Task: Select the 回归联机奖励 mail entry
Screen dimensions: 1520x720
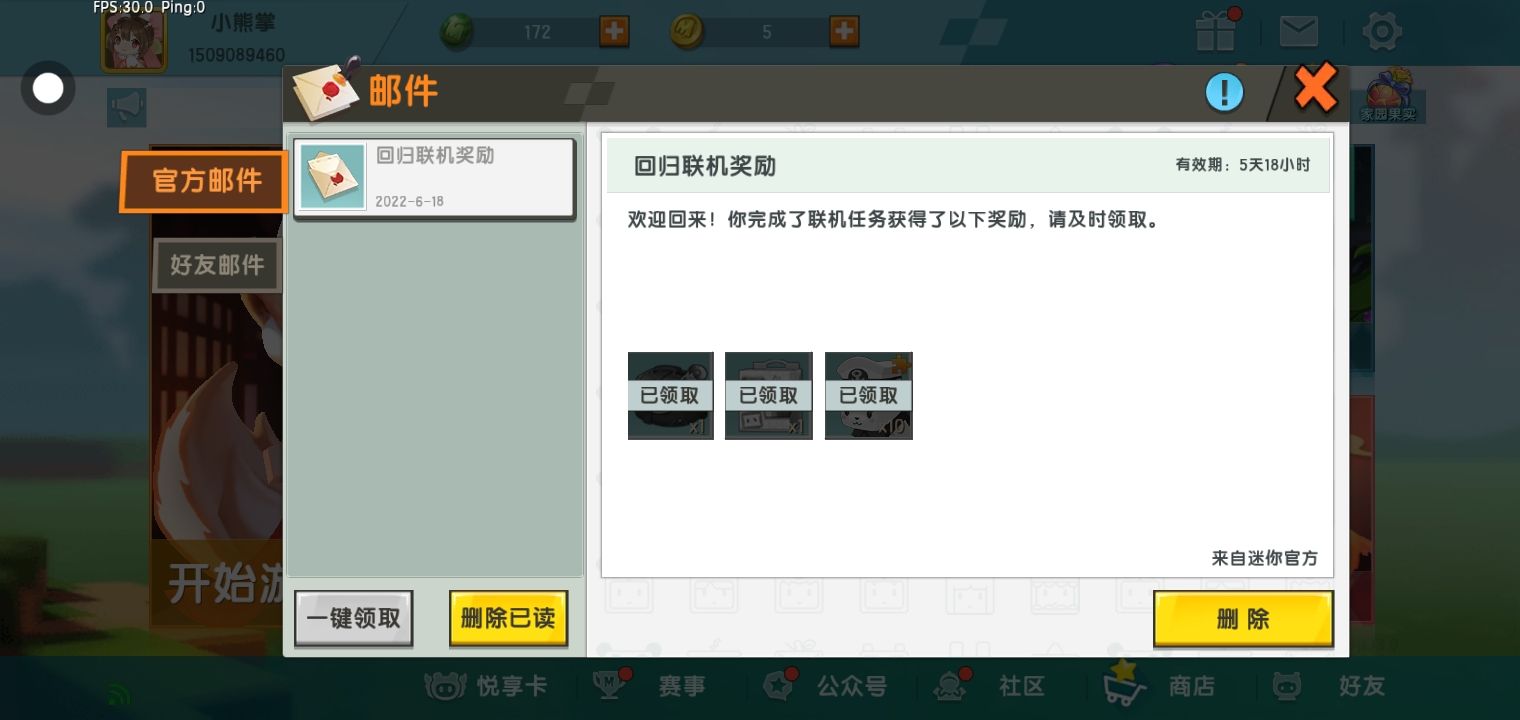Action: tap(433, 178)
